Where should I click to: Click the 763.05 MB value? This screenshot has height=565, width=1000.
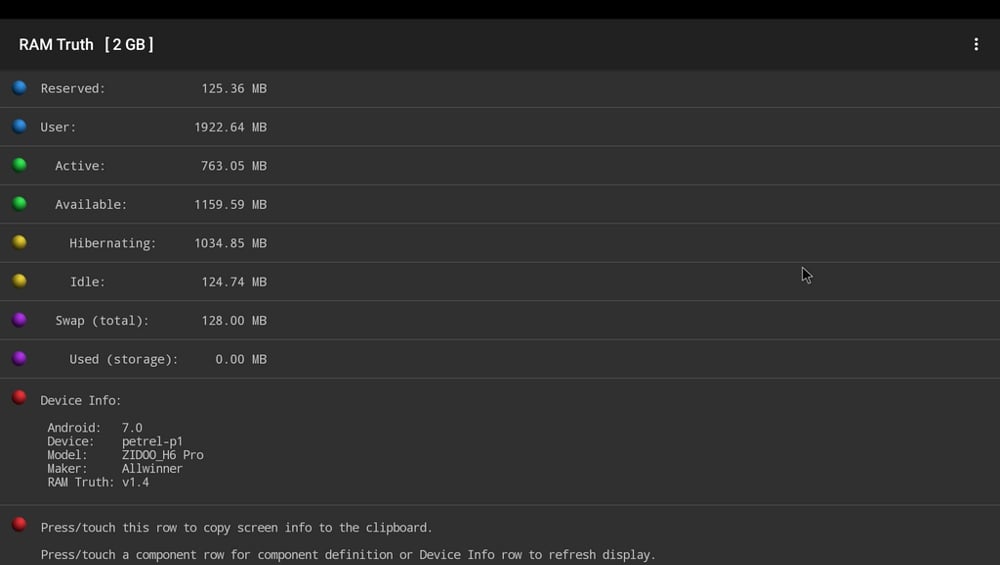point(234,166)
